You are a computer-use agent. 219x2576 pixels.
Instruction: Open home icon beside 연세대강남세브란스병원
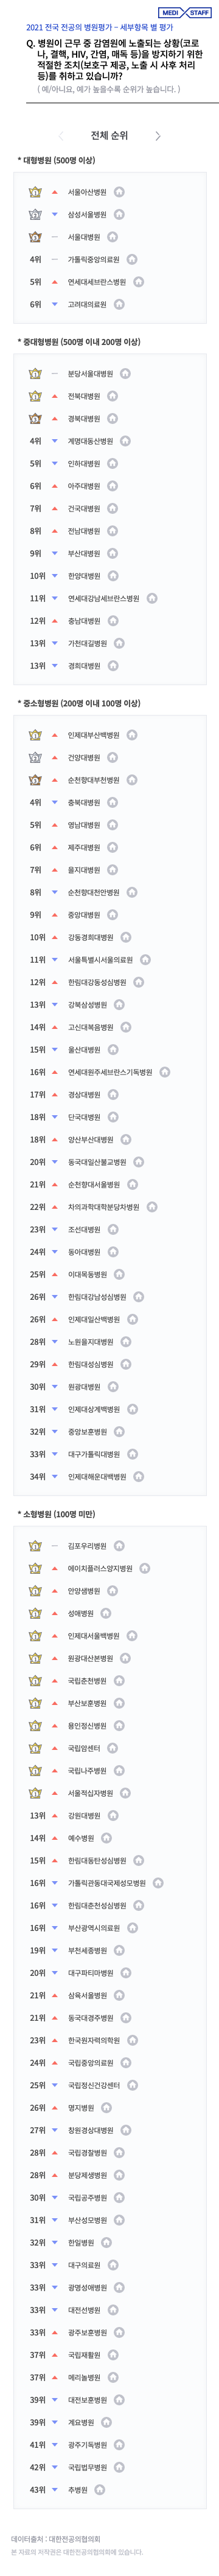tap(152, 598)
